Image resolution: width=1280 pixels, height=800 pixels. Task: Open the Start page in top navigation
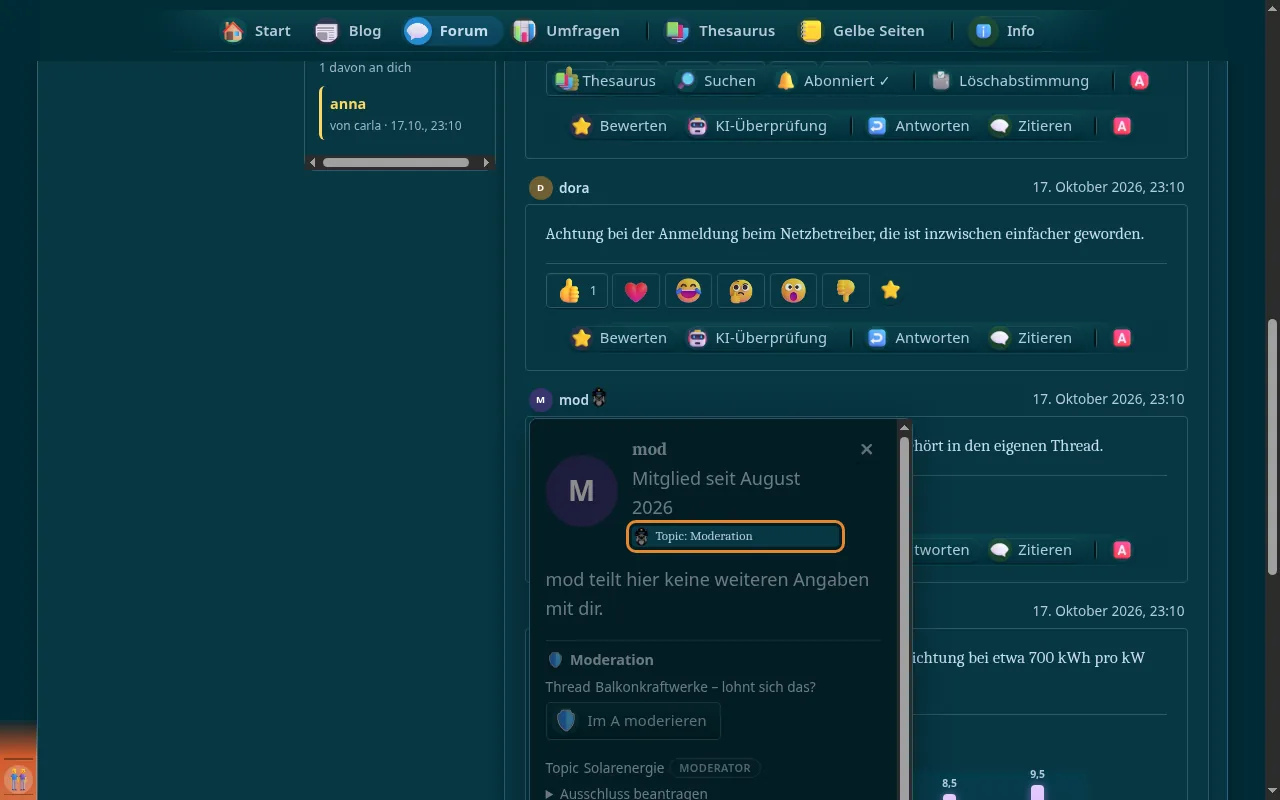click(x=257, y=31)
